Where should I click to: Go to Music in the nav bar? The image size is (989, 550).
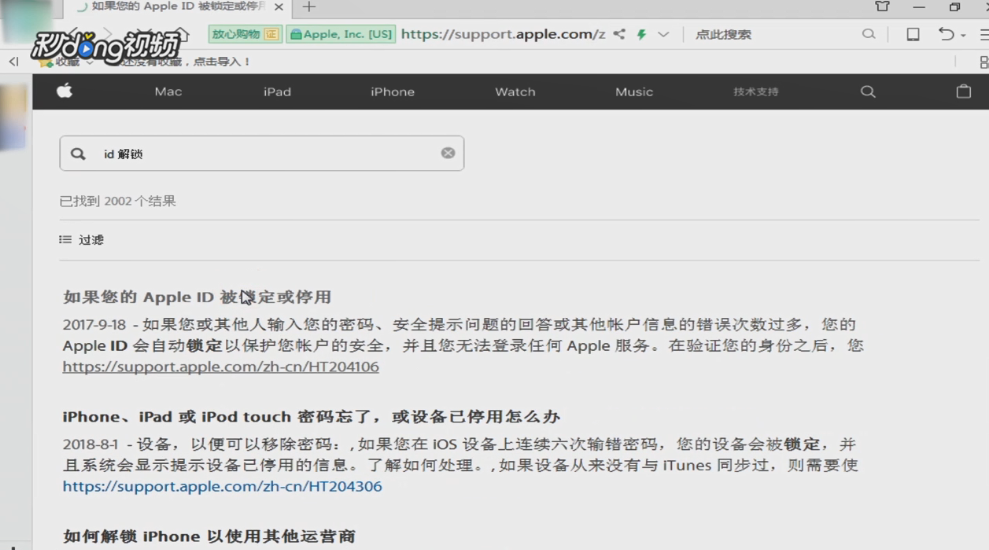click(x=634, y=92)
